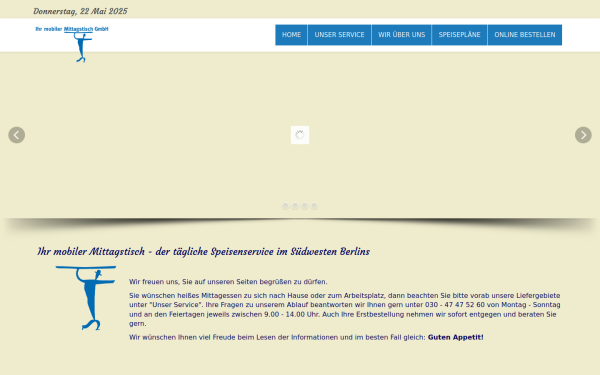Open the Unser Service menu item
600x375 pixels.
[339, 35]
